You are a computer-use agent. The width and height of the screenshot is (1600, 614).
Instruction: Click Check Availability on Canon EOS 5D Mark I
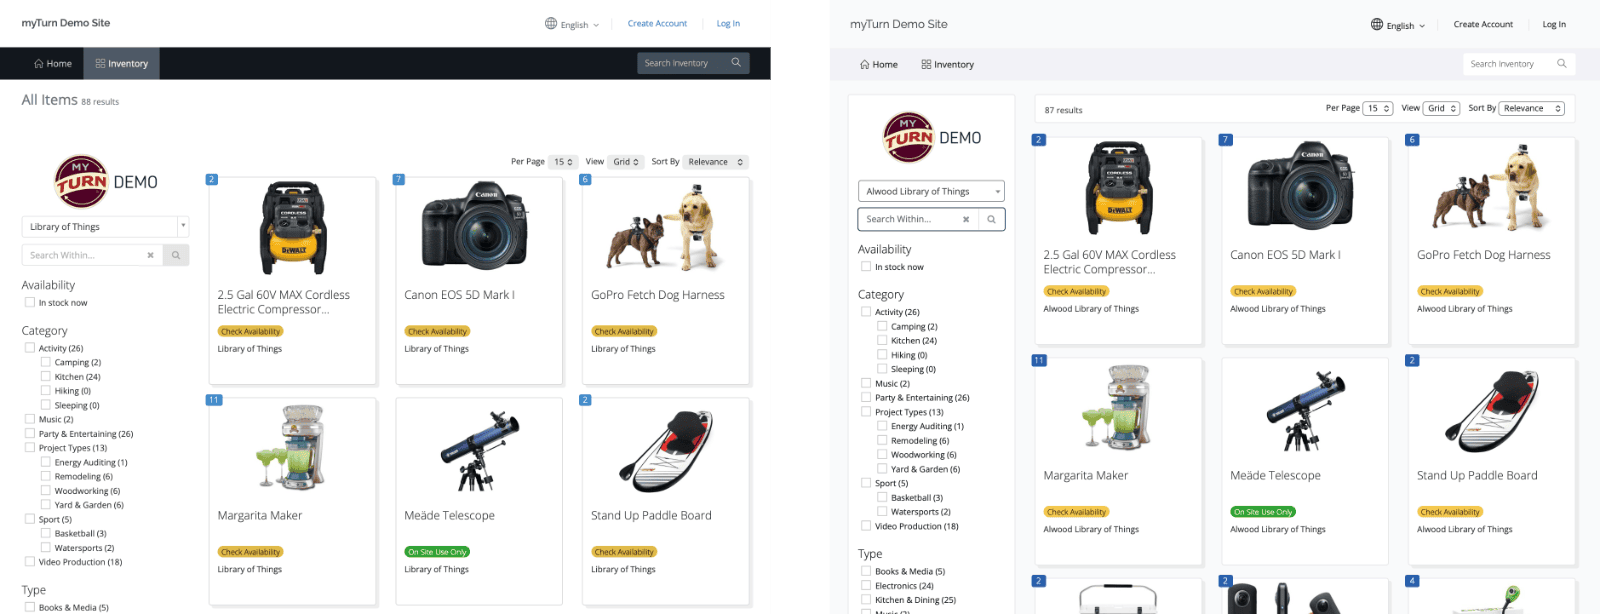point(1263,291)
